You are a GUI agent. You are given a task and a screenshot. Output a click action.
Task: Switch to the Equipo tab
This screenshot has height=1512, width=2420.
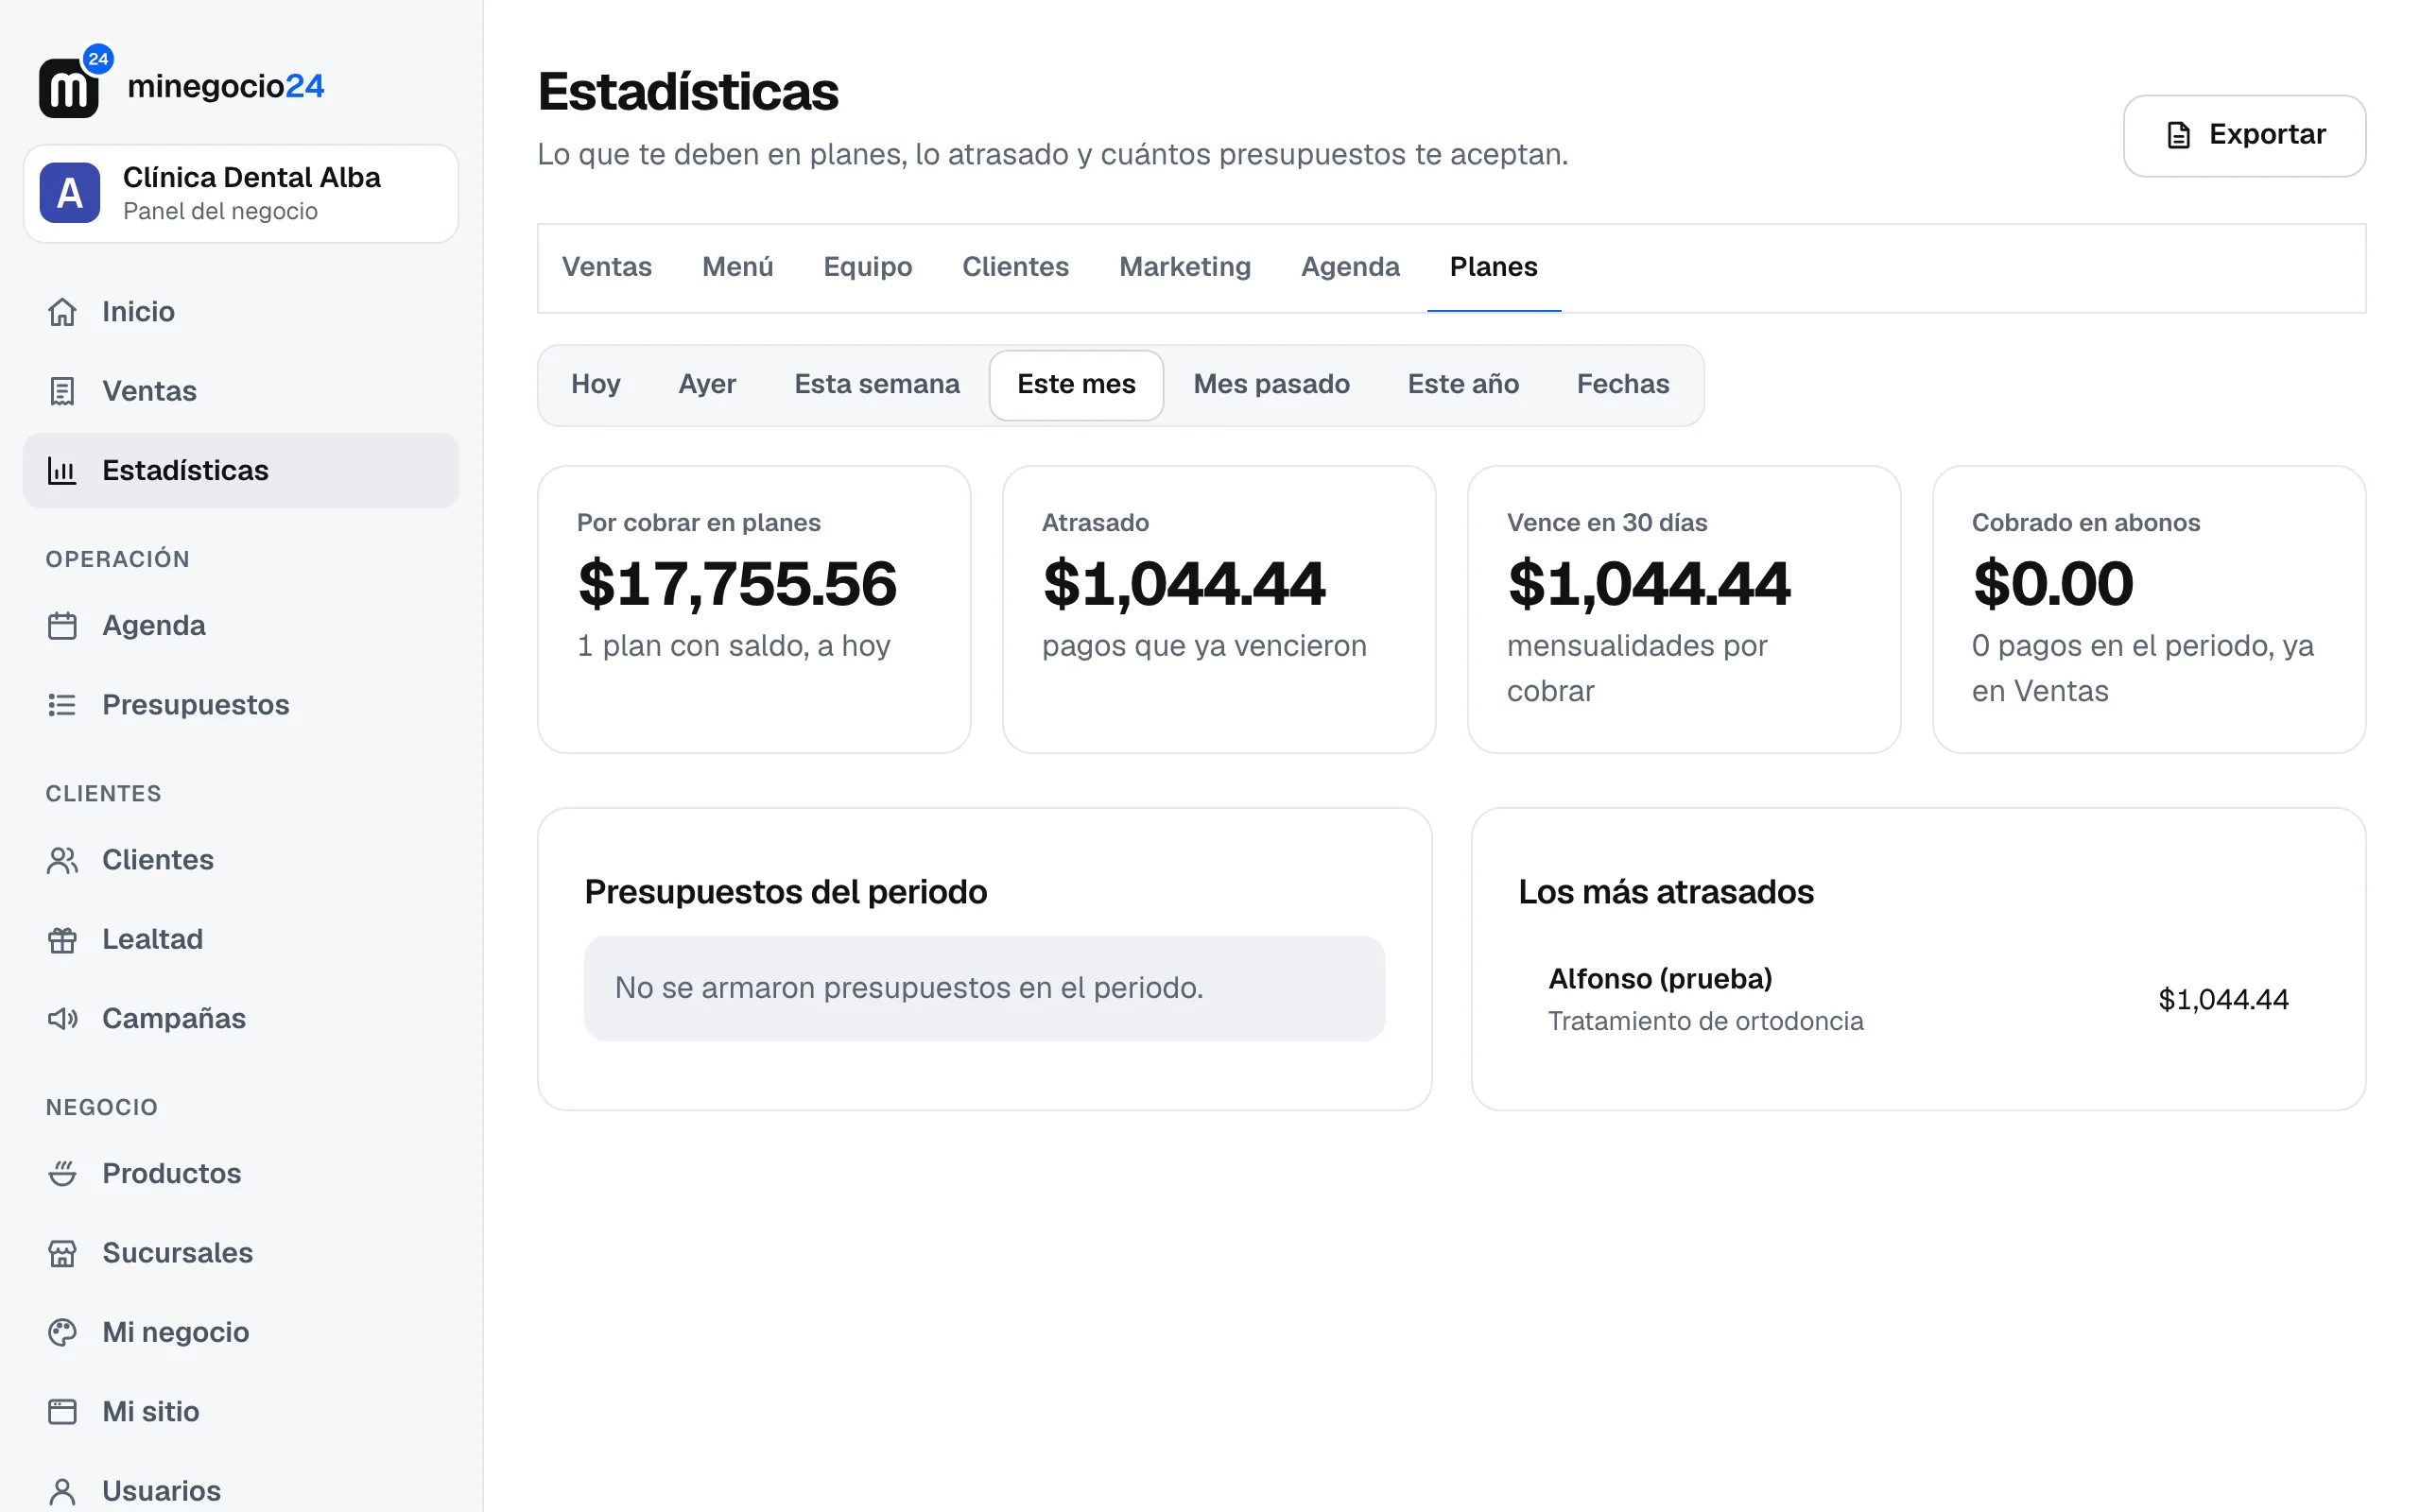click(x=867, y=267)
